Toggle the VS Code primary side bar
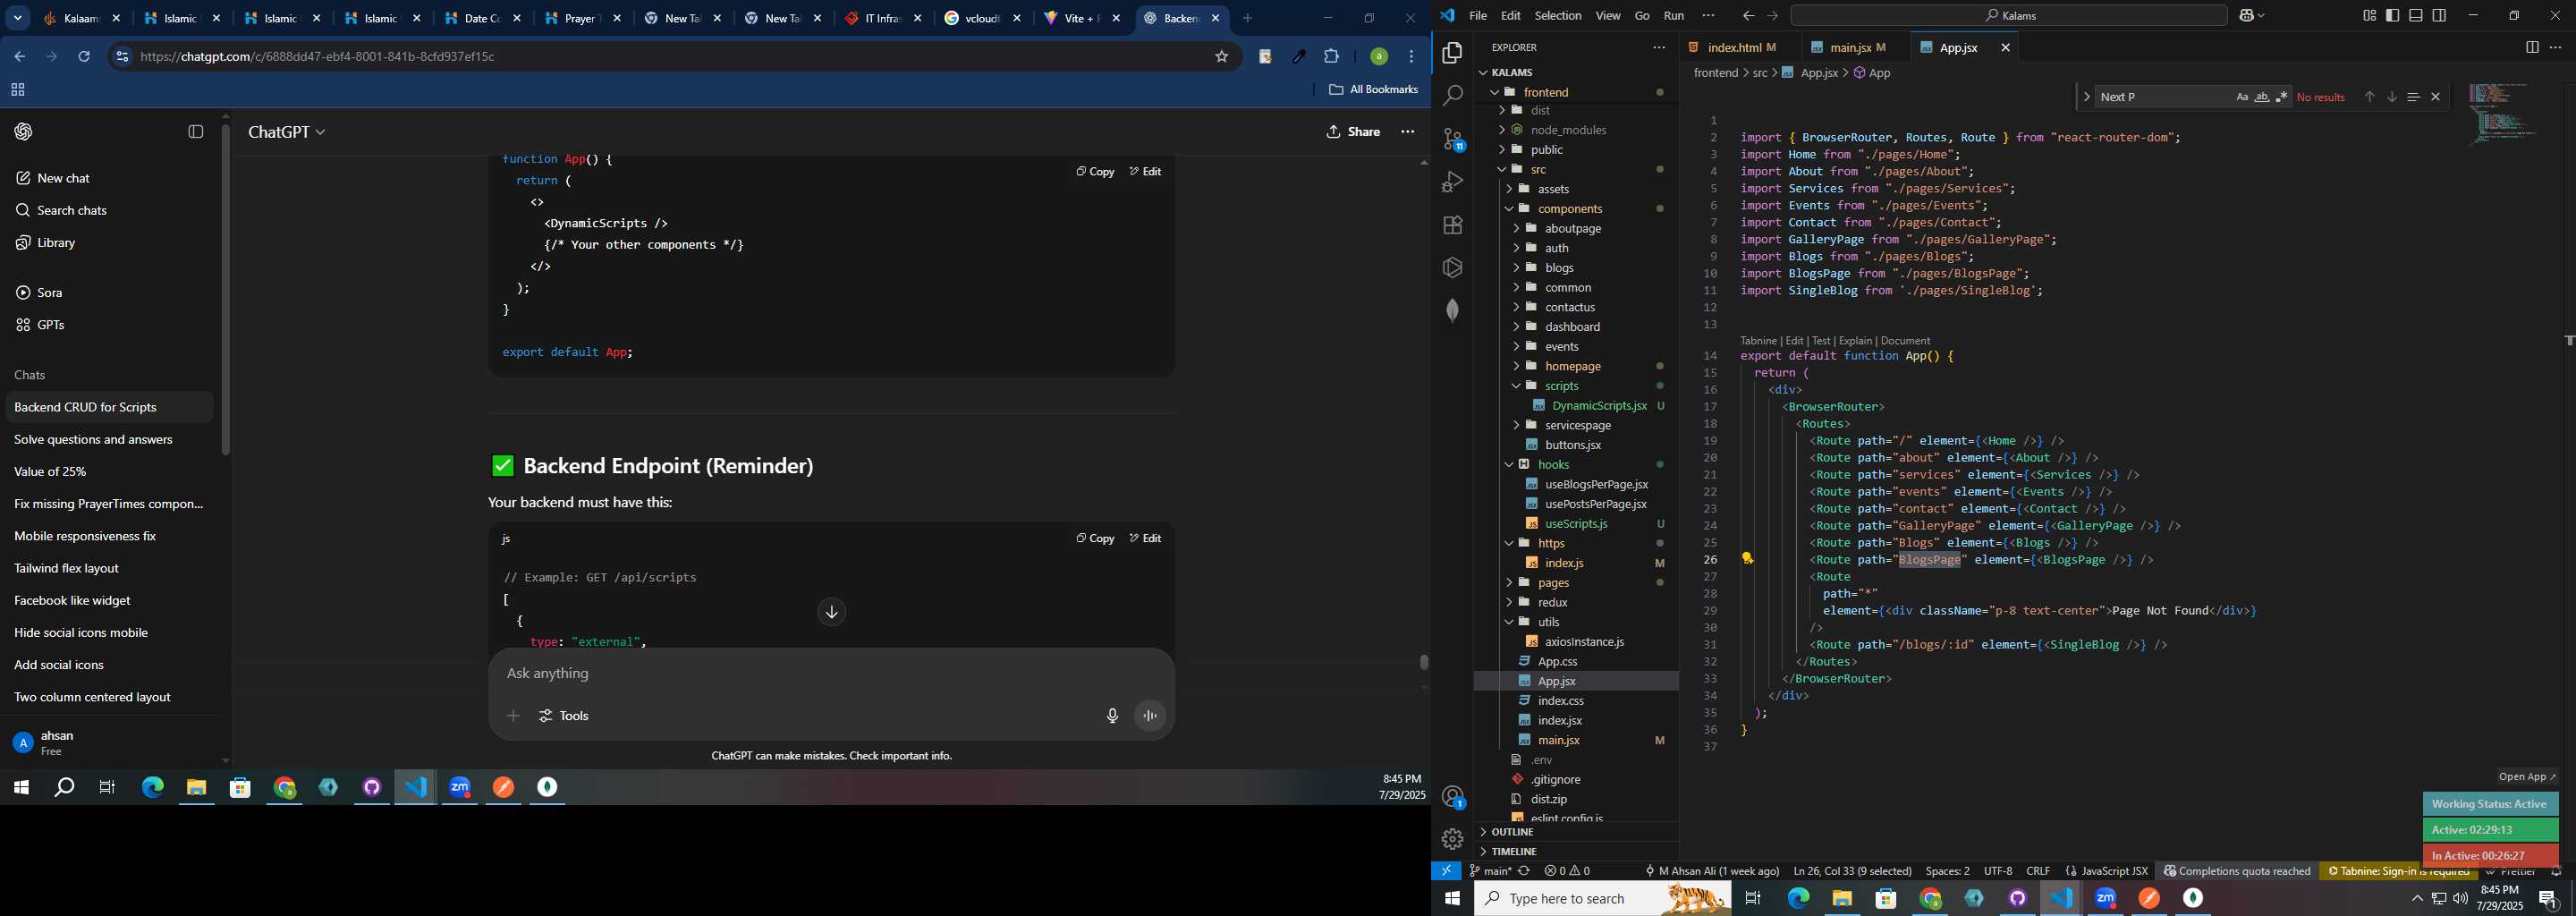This screenshot has width=2576, height=916. [2392, 15]
